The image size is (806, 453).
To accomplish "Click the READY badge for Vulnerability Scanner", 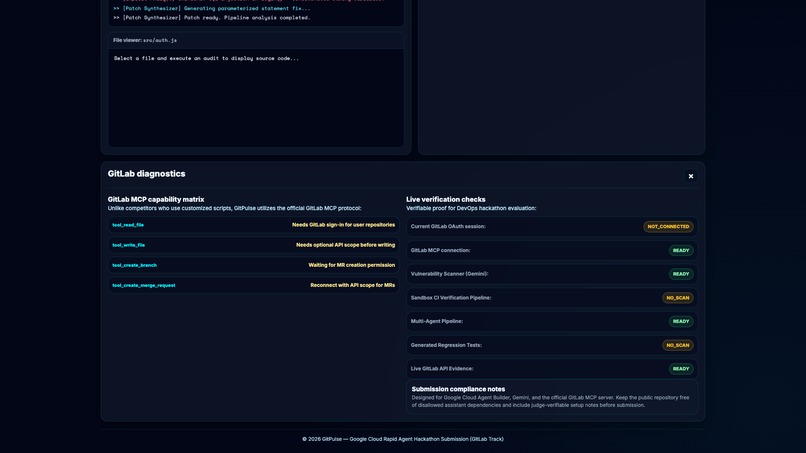I will 681,274.
